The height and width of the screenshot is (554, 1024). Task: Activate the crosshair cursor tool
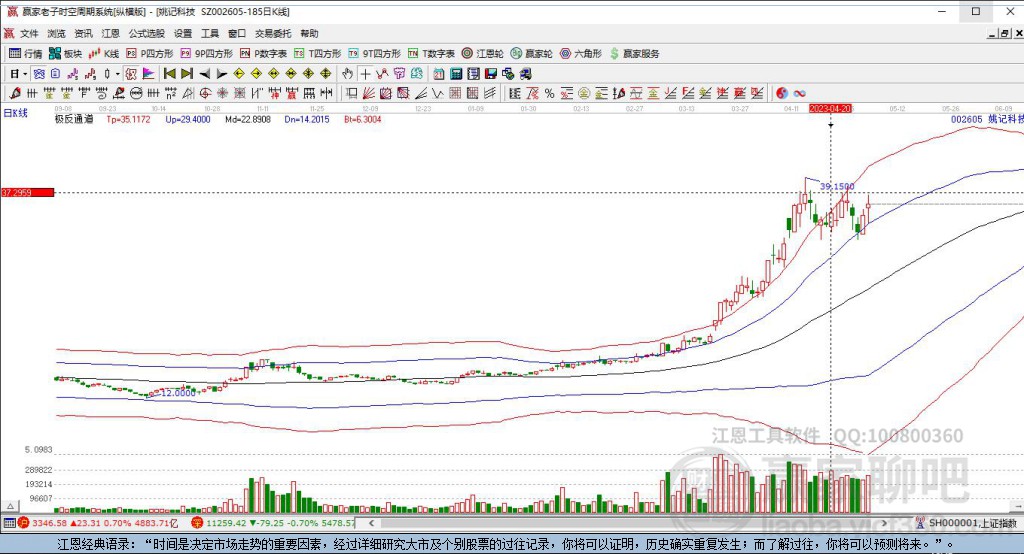pos(365,73)
